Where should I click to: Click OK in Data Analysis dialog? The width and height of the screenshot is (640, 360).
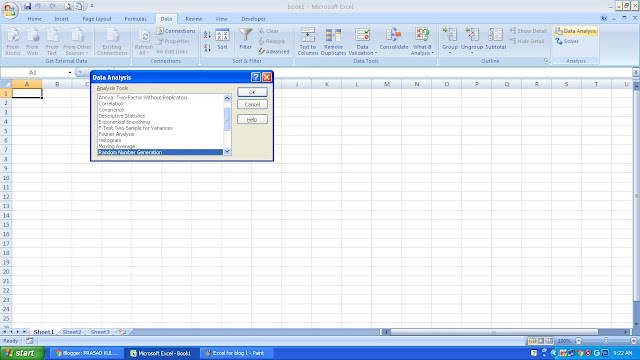[252, 92]
